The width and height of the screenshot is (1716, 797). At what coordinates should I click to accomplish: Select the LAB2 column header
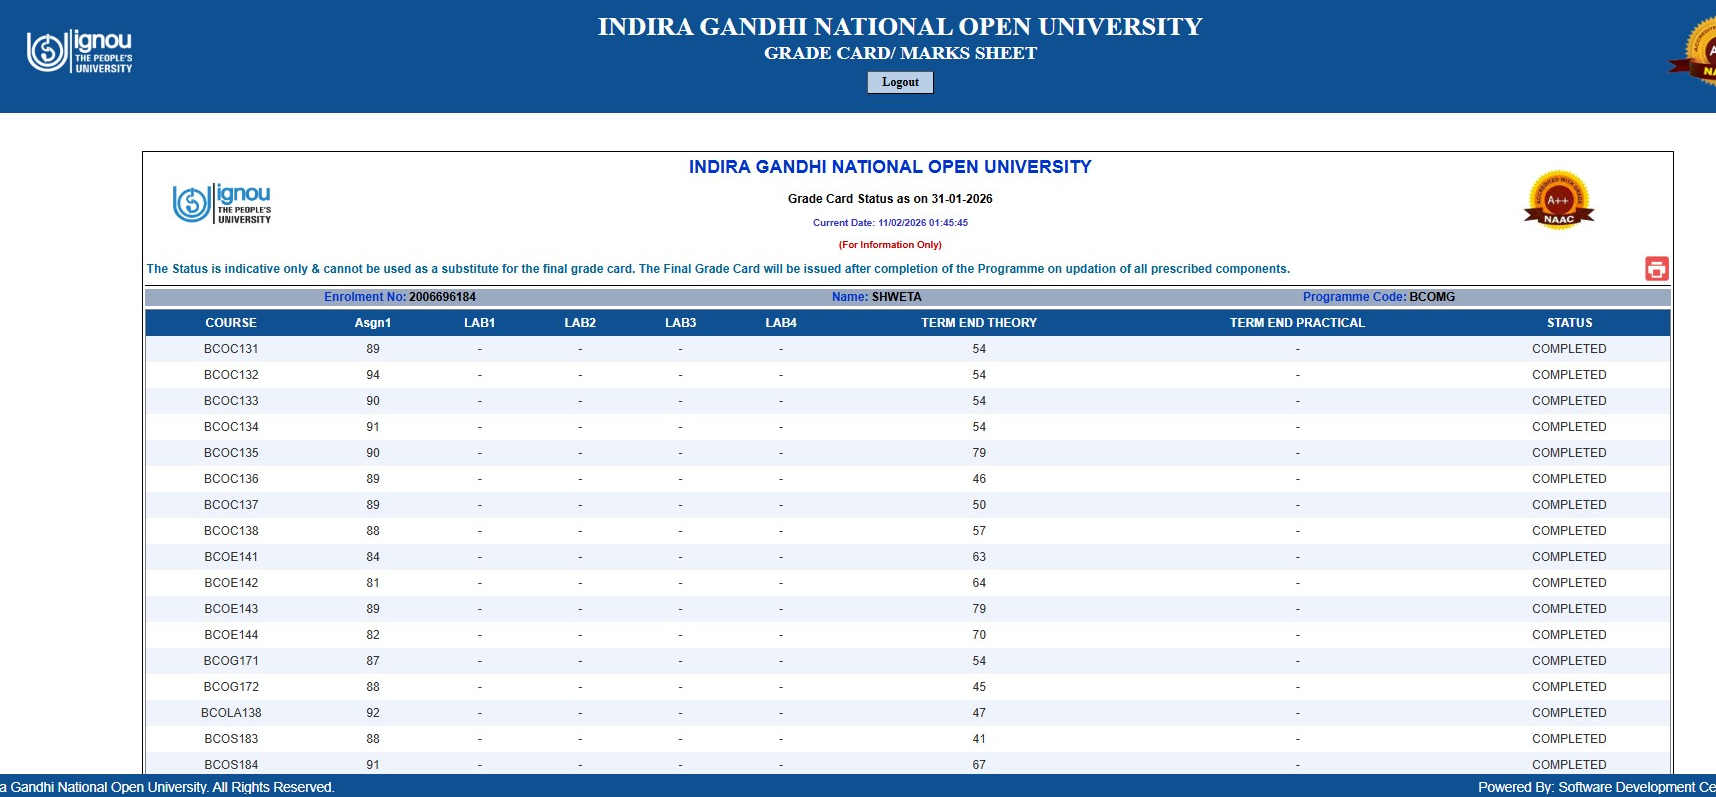[580, 323]
